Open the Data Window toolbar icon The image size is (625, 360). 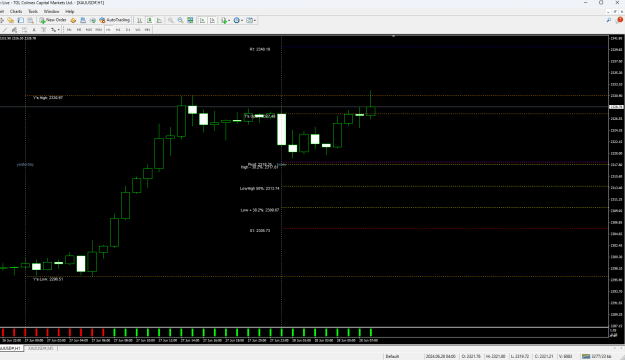[30, 20]
